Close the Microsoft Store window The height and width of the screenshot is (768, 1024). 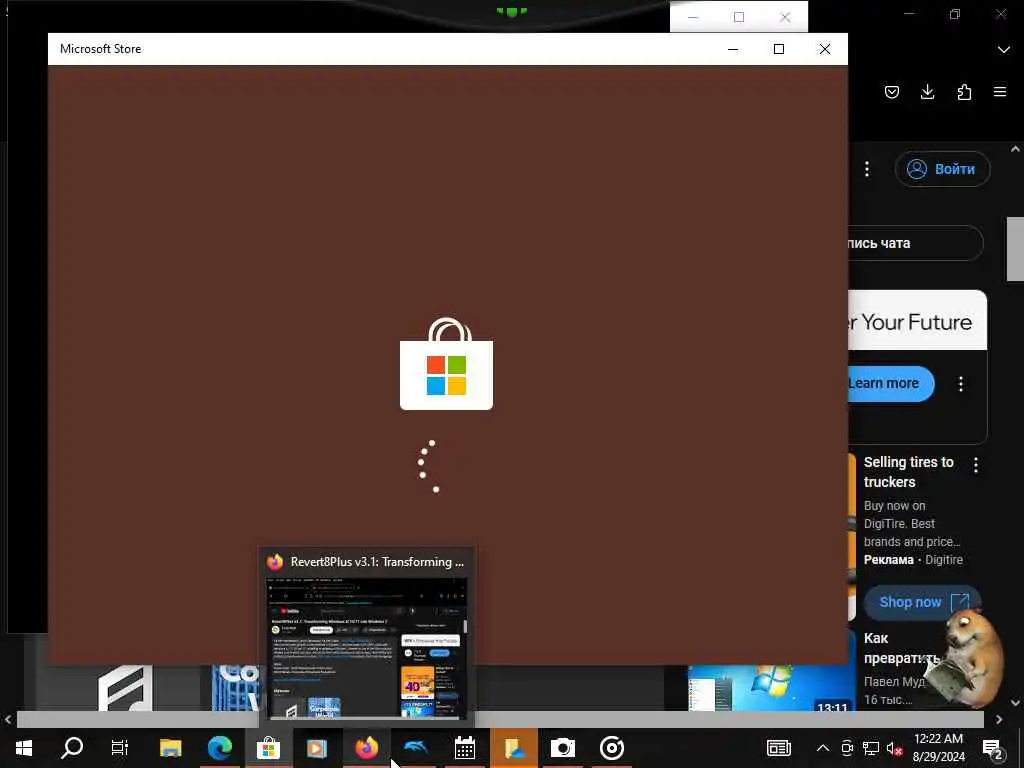(825, 49)
